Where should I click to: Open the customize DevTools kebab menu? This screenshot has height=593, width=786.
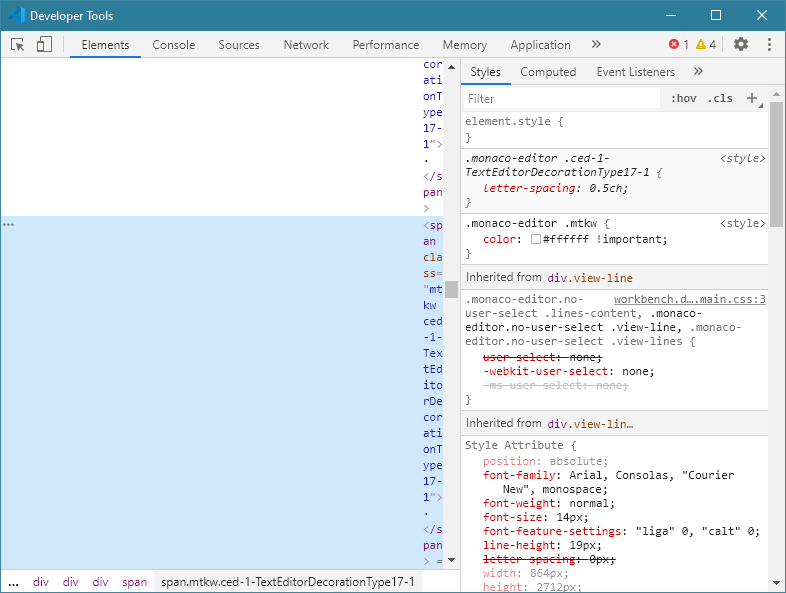pos(769,44)
